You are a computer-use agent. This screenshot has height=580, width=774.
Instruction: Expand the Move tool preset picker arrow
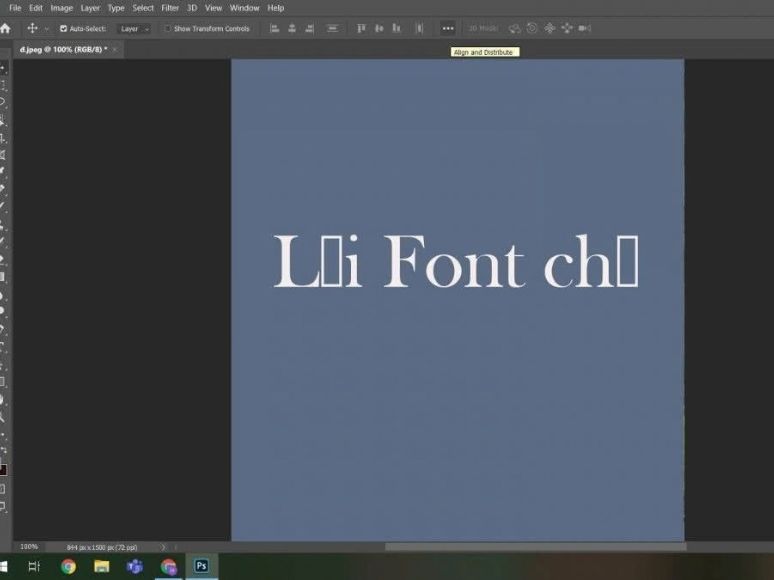click(x=46, y=29)
